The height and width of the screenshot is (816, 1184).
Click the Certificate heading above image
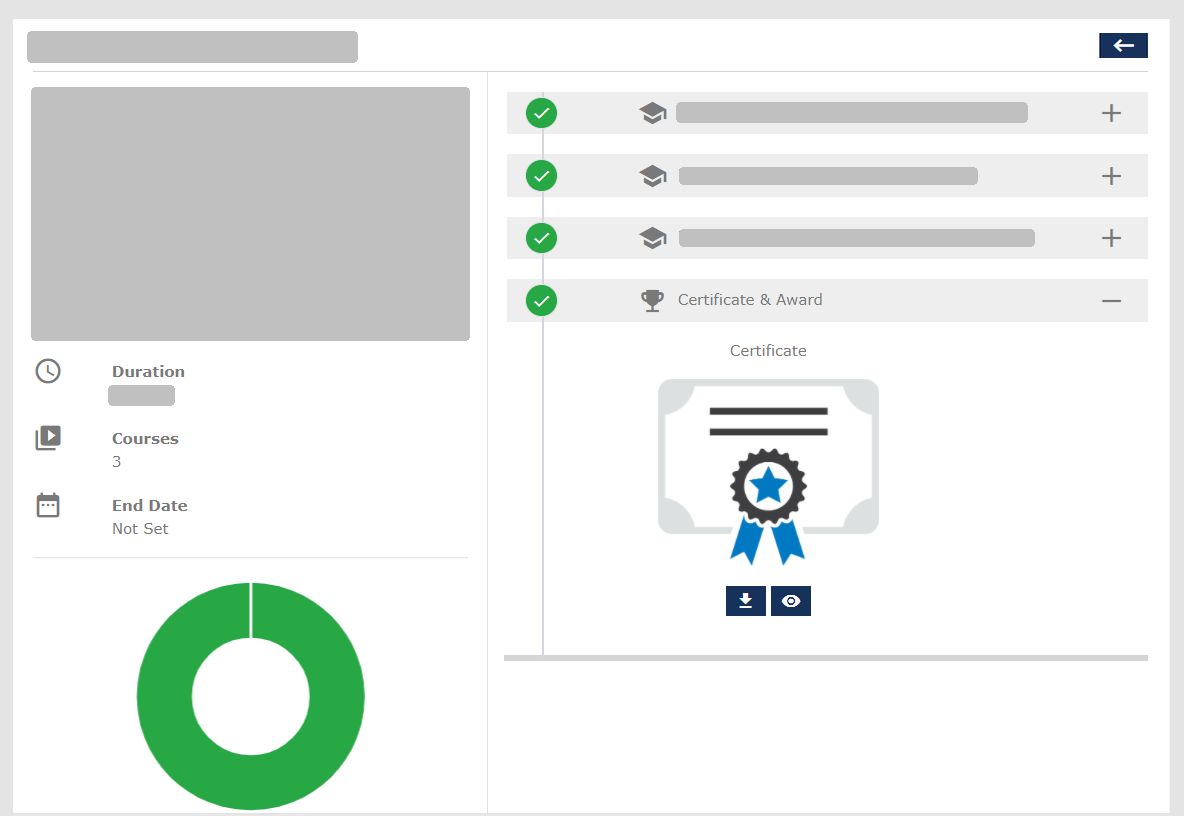pyautogui.click(x=768, y=351)
